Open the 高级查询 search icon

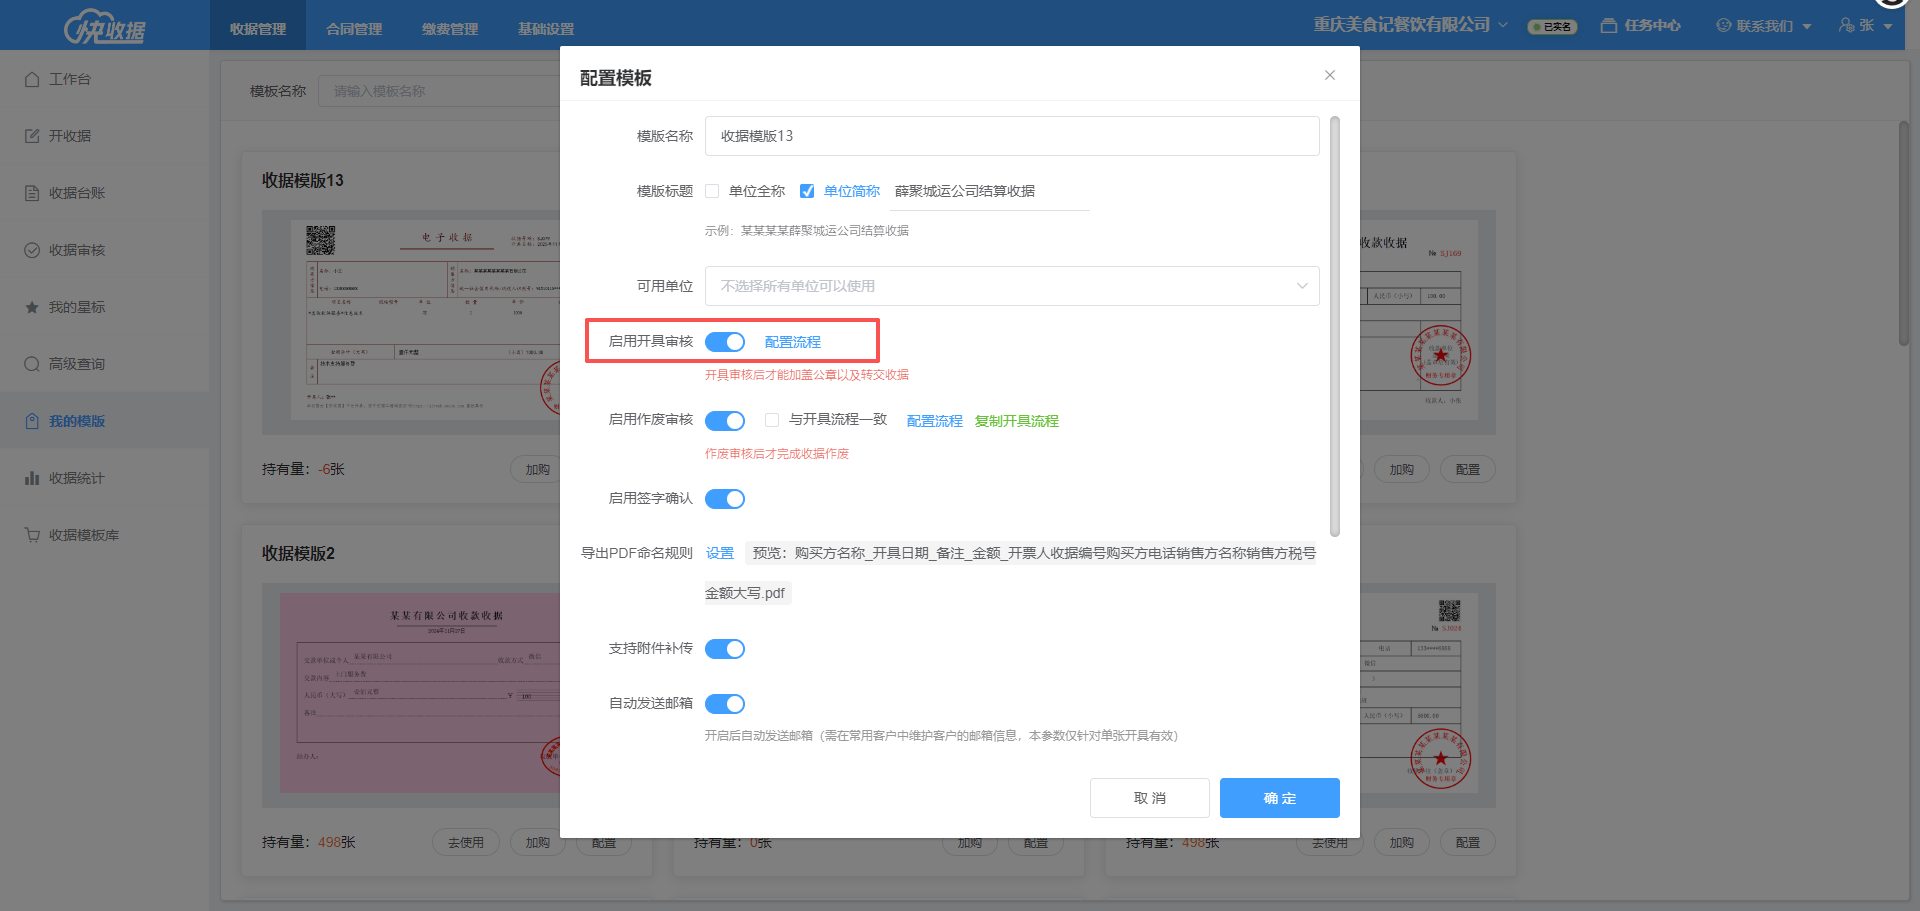[32, 364]
